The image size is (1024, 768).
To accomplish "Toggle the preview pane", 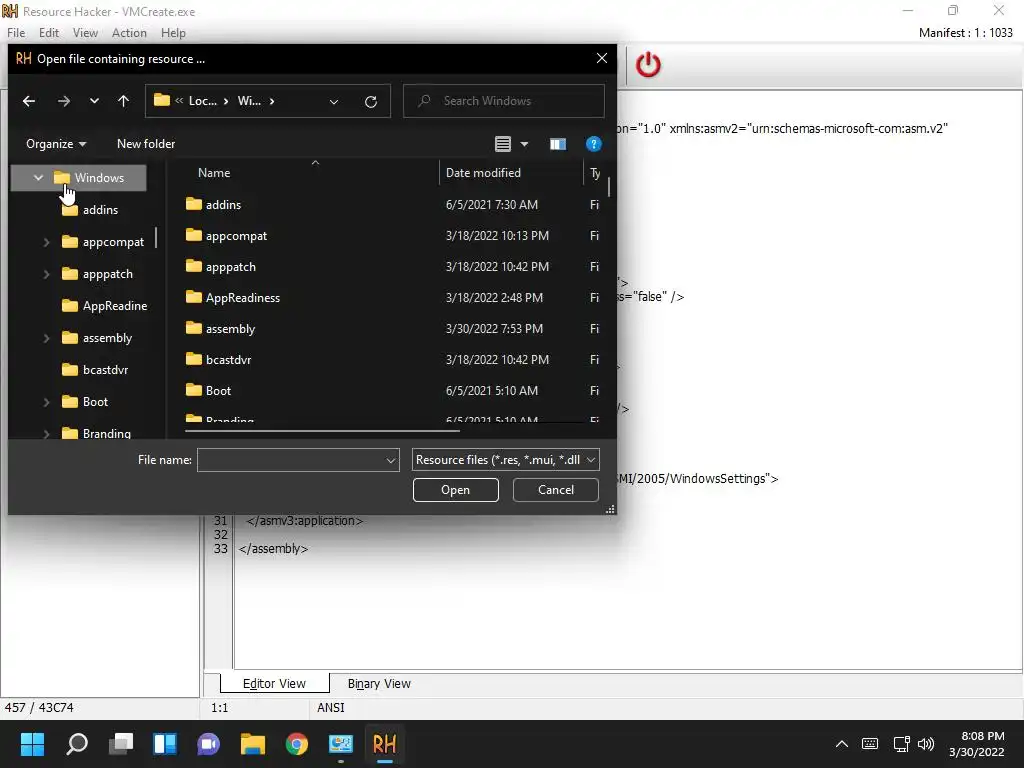I will point(557,144).
